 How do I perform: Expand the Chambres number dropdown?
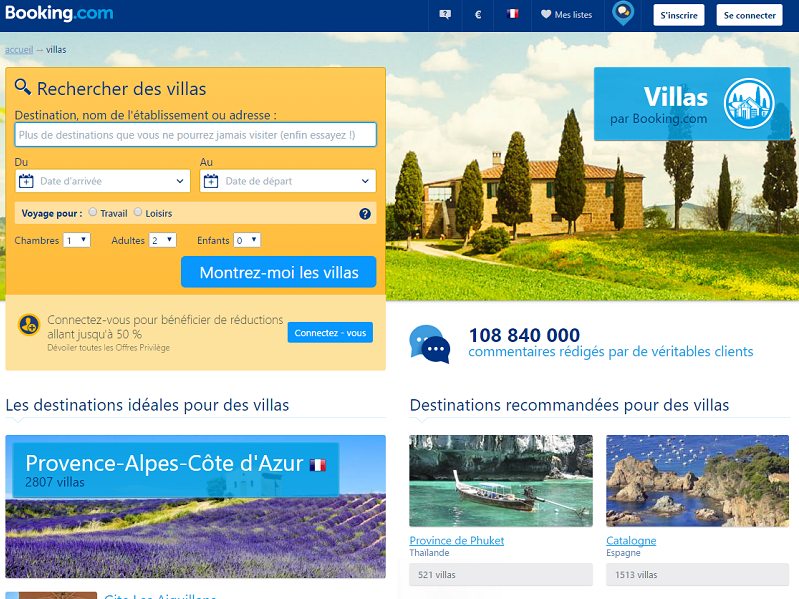pyautogui.click(x=76, y=240)
